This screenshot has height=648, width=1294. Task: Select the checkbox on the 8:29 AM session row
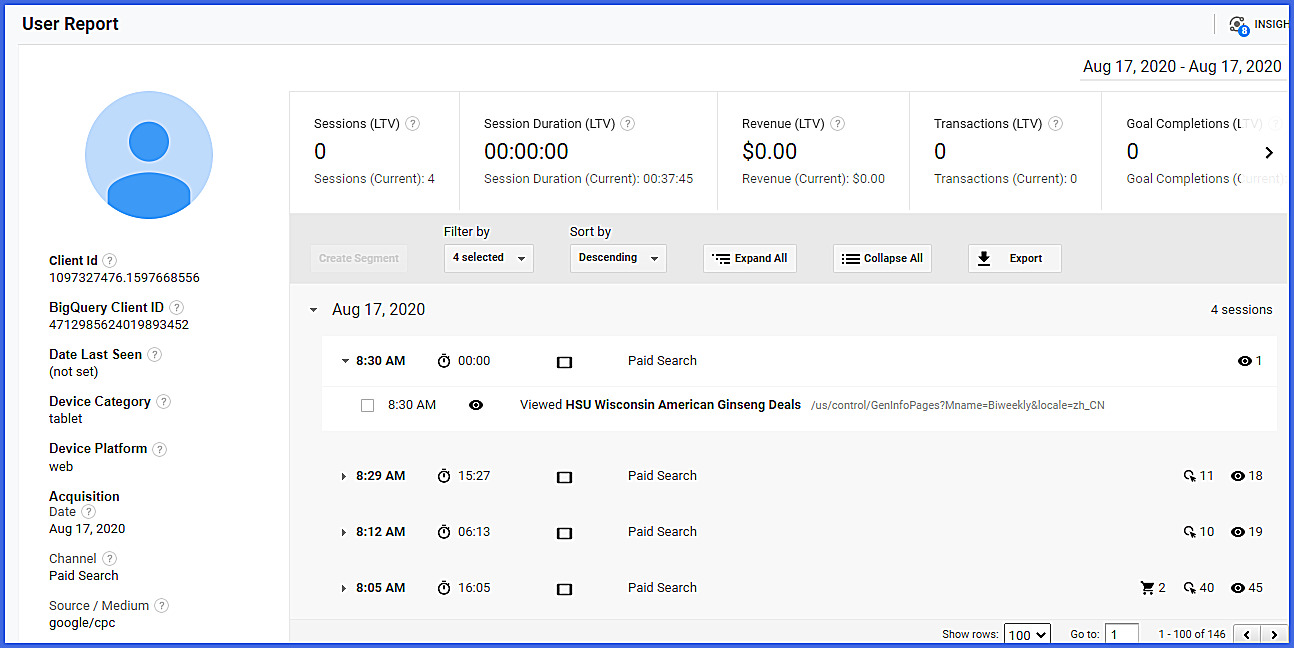[564, 475]
